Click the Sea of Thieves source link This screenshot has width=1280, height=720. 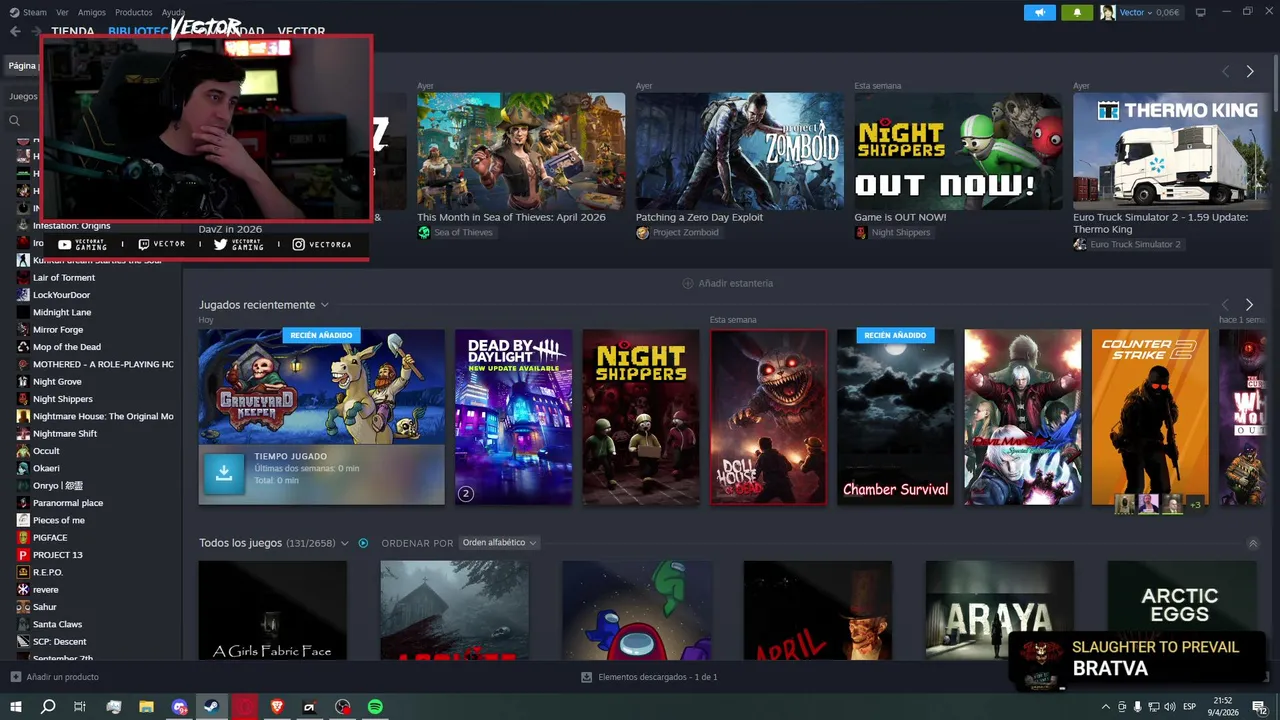455,232
